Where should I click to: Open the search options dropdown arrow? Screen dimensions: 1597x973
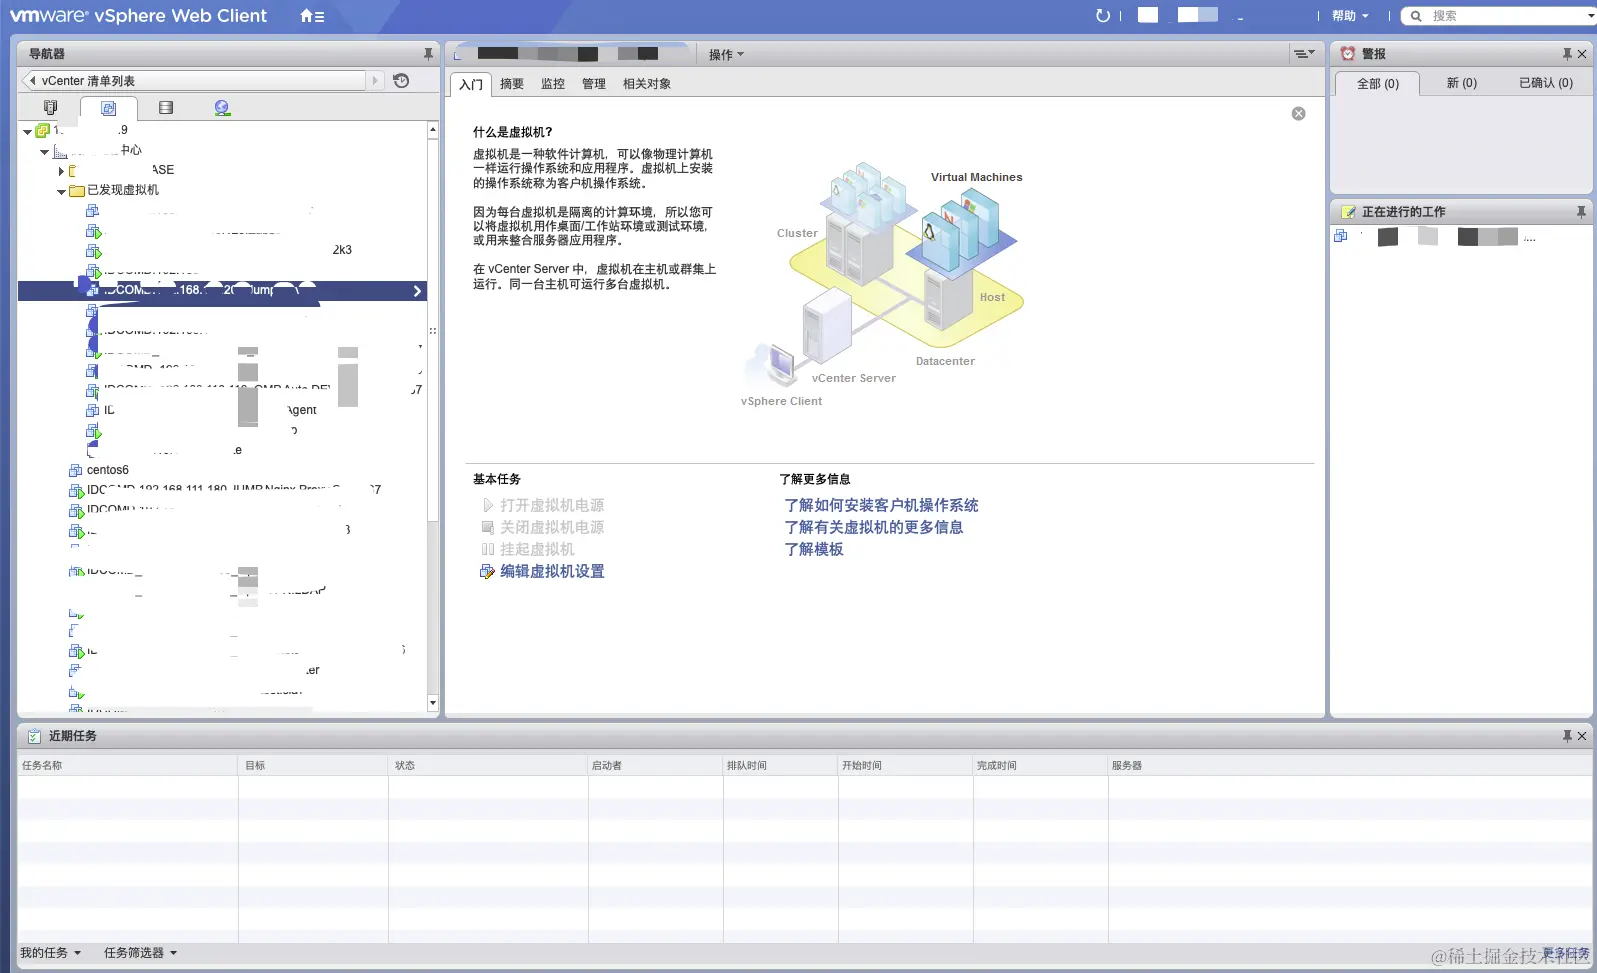[1591, 16]
